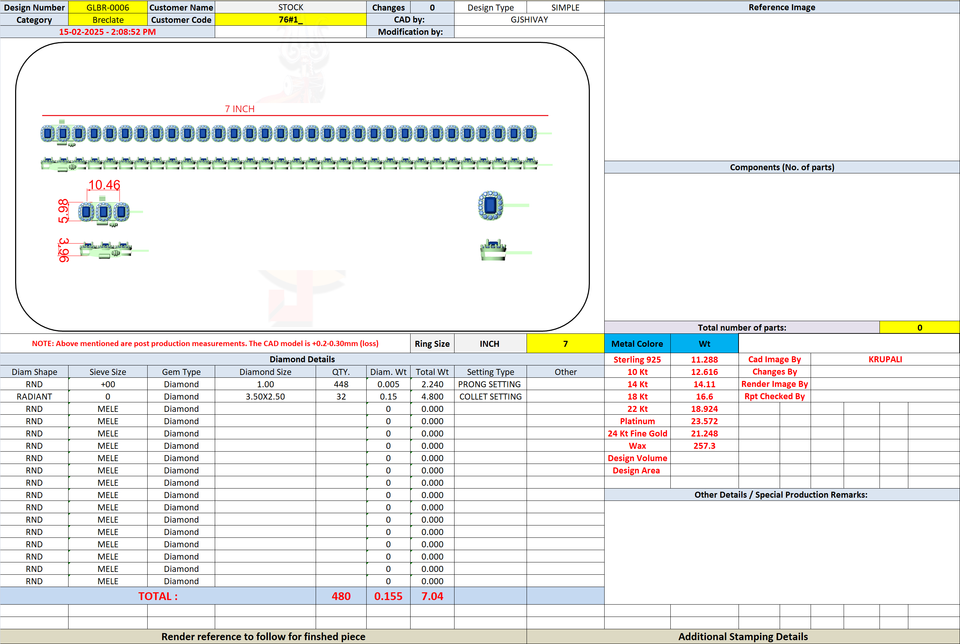
Task: Click the 3.50X2.50 diamond size cell
Action: [x=265, y=397]
